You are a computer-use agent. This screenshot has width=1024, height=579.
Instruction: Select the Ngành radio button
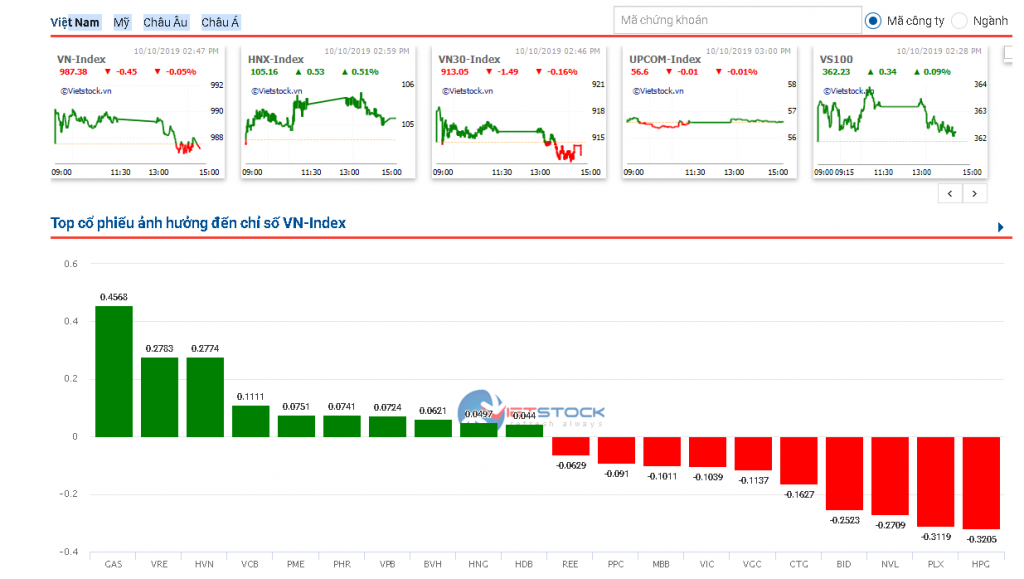pos(959,20)
